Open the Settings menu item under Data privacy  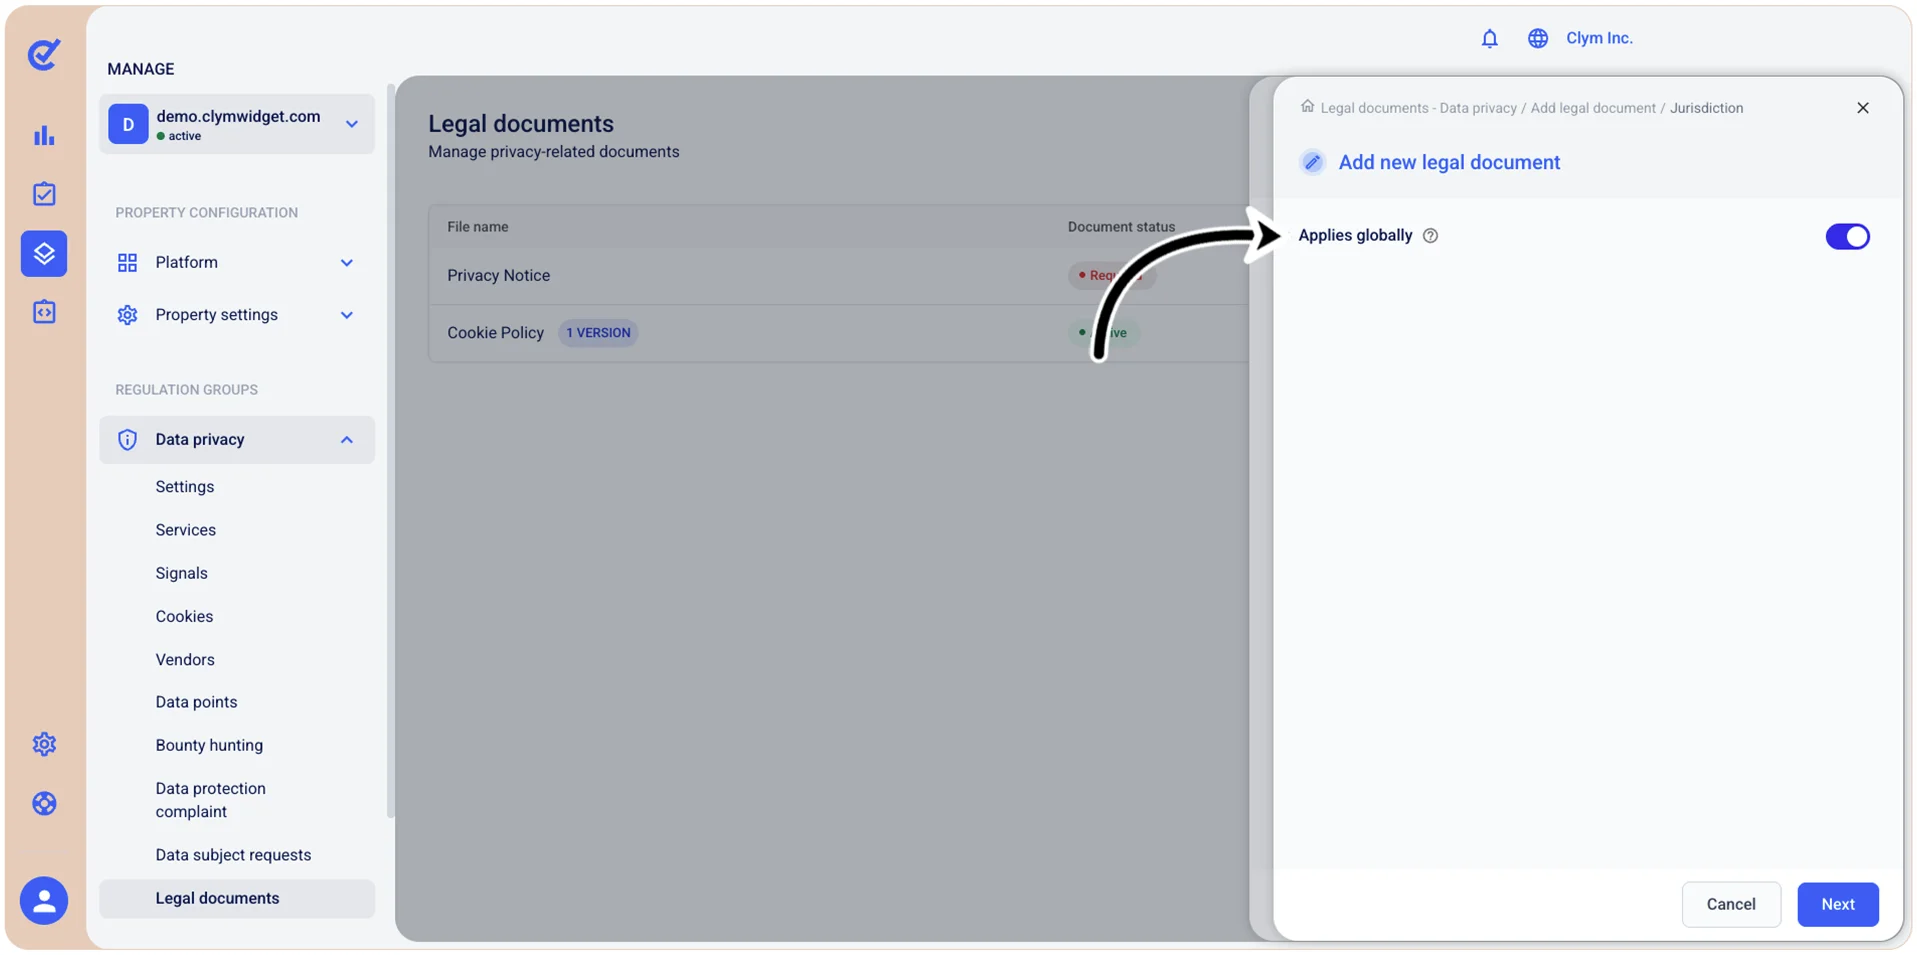click(185, 487)
